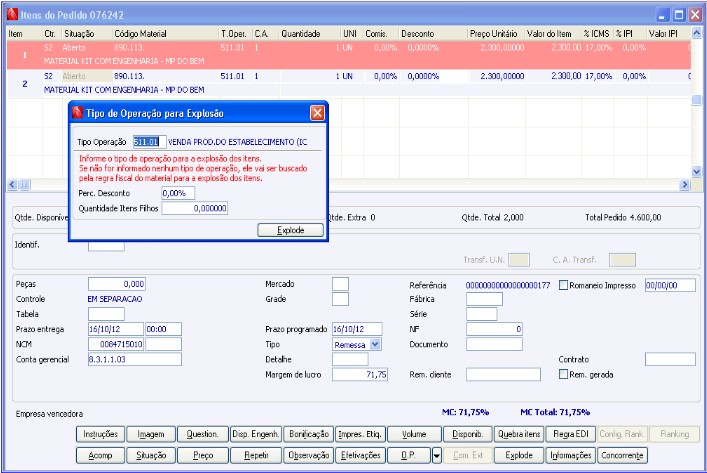
Task: Click the Contrato input field
Action: point(670,359)
